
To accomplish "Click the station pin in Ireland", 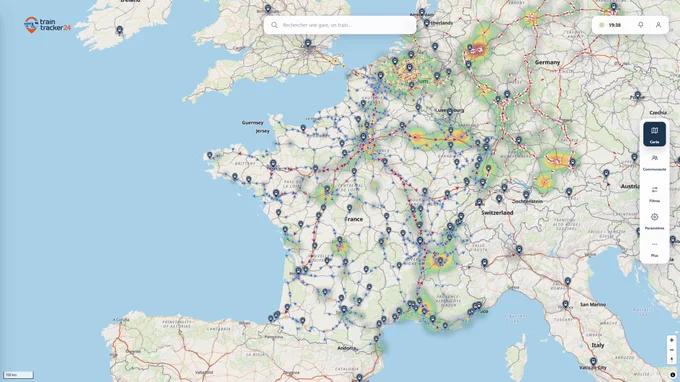I will [x=119, y=30].
